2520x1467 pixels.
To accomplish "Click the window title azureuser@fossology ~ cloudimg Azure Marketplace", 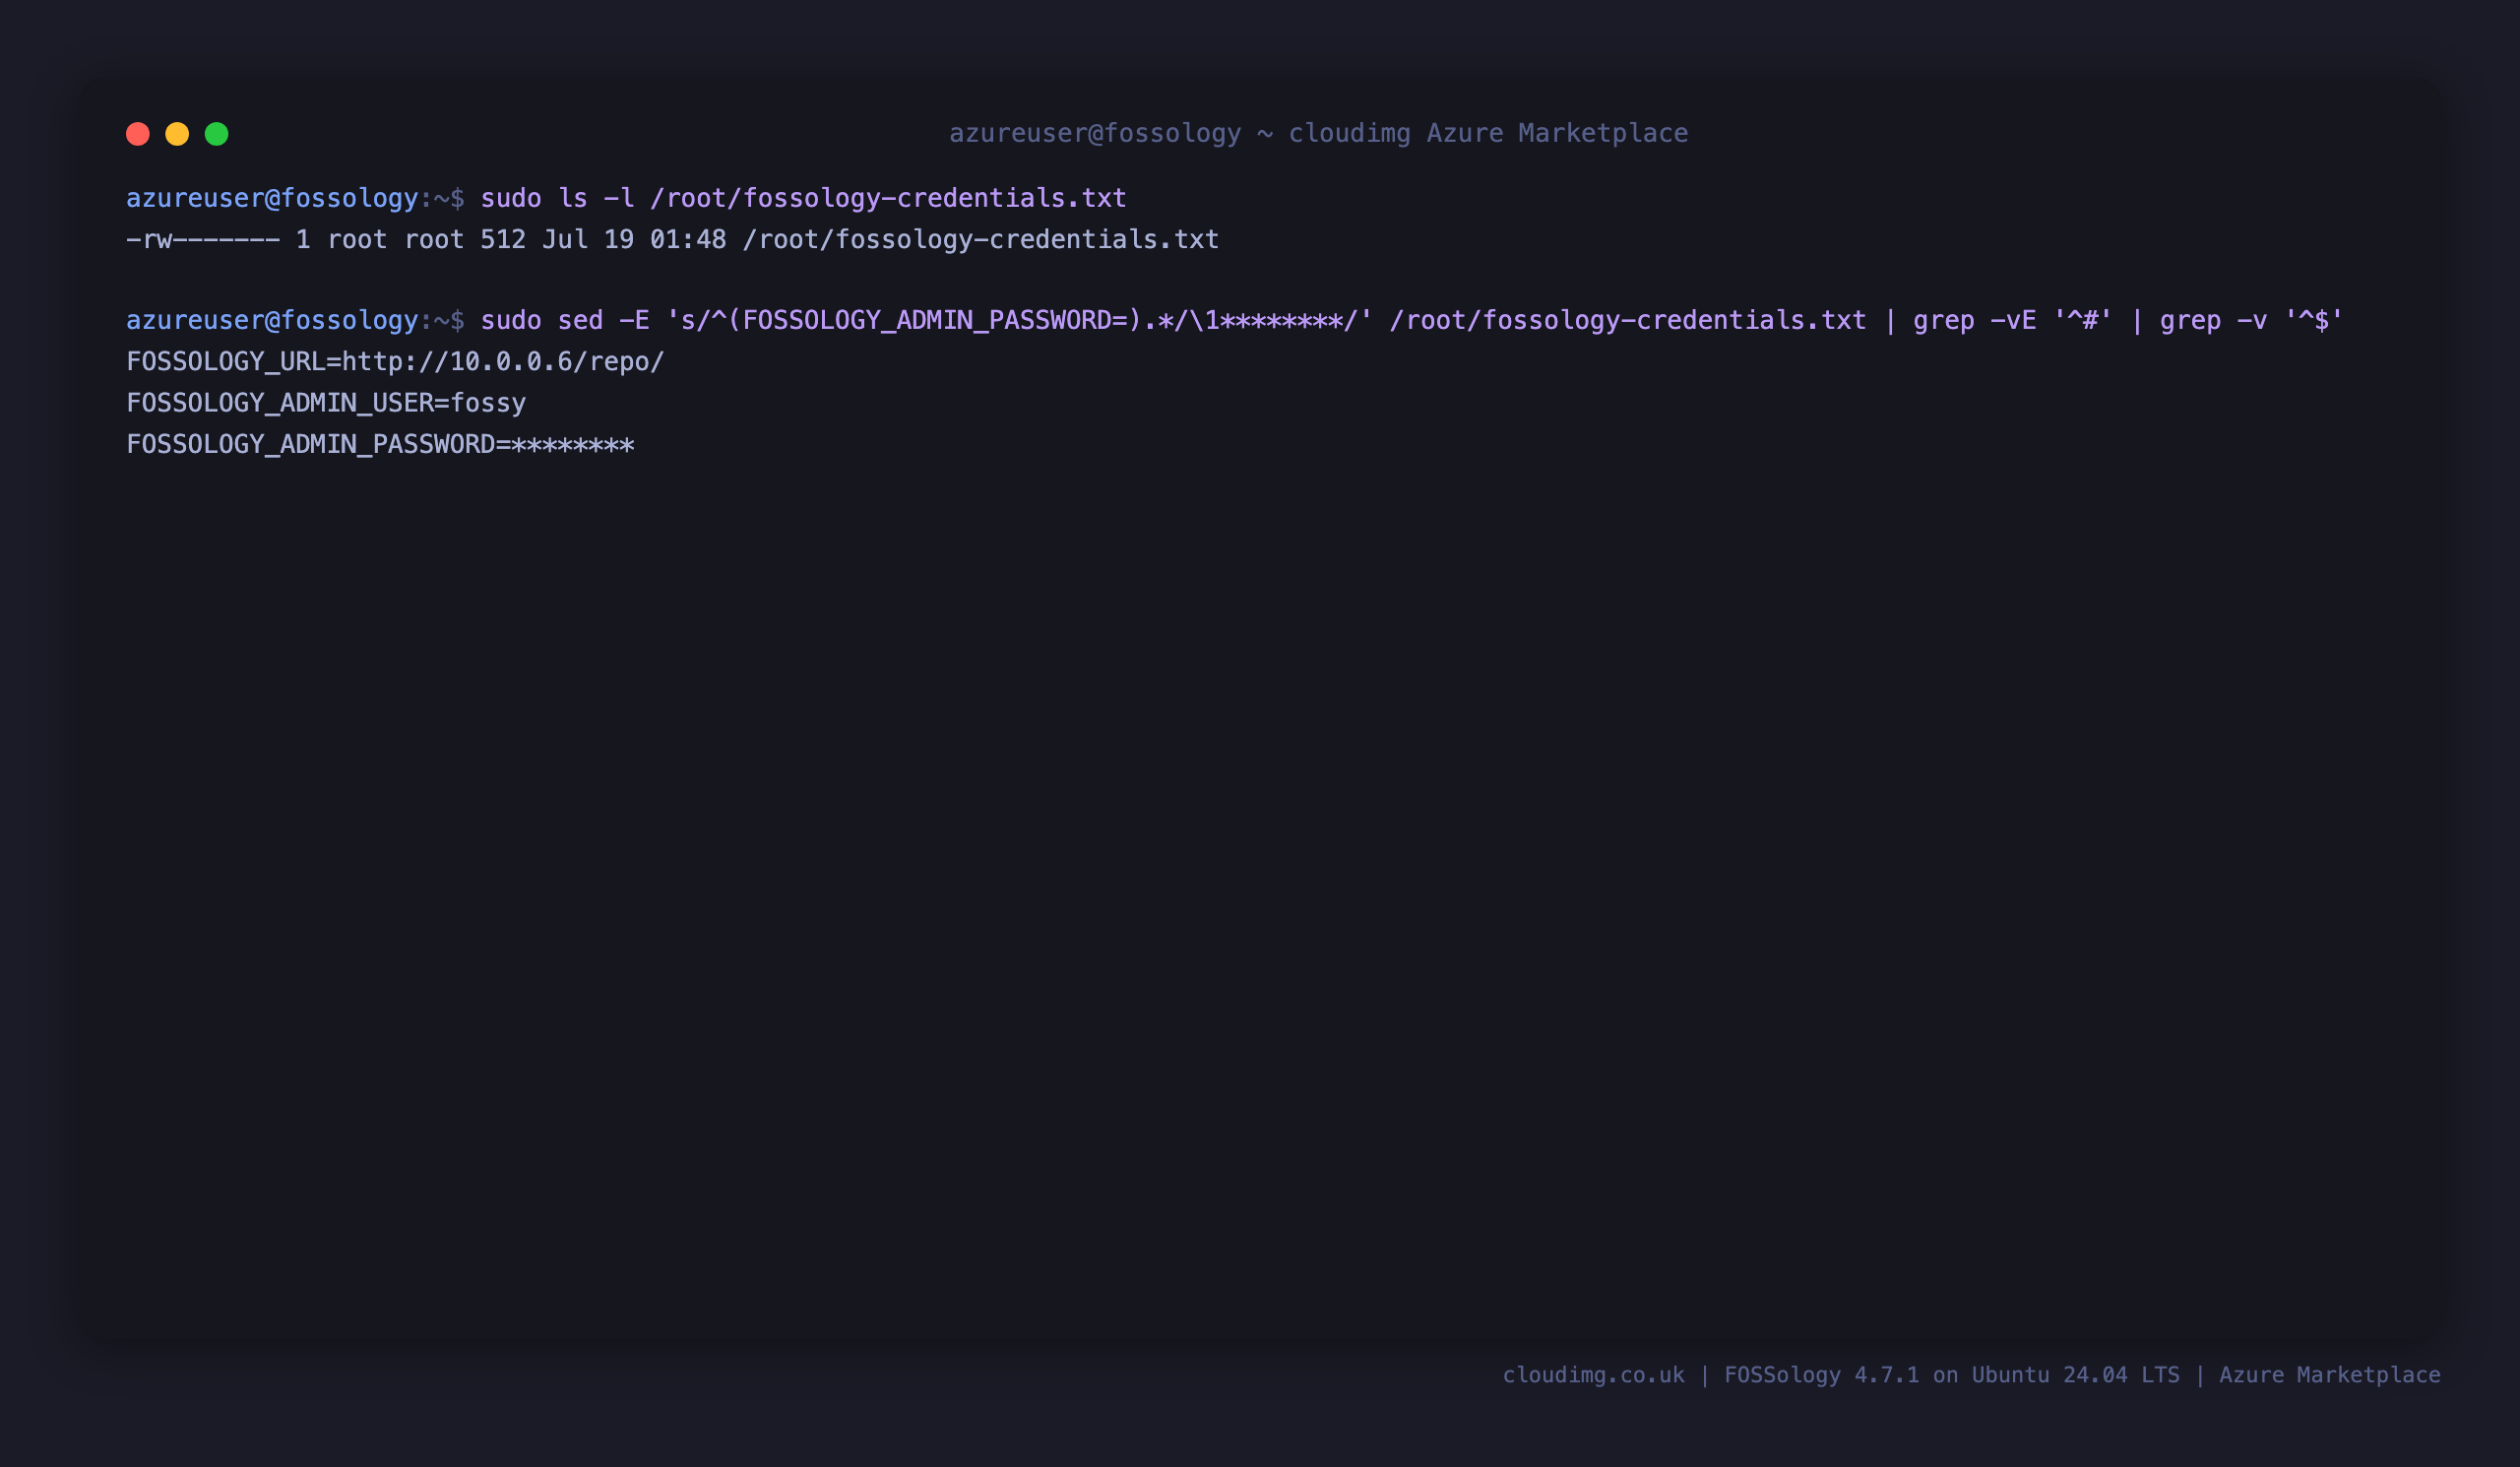I will click(1318, 133).
